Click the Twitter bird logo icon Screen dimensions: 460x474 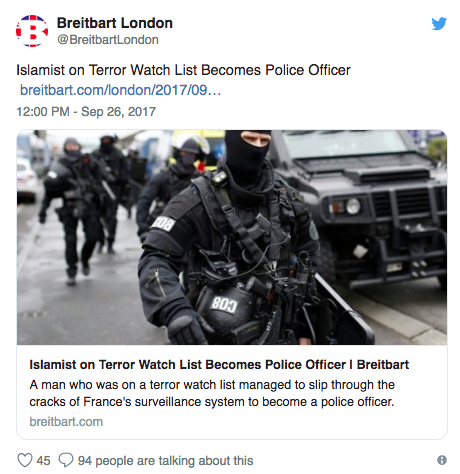coord(439,24)
